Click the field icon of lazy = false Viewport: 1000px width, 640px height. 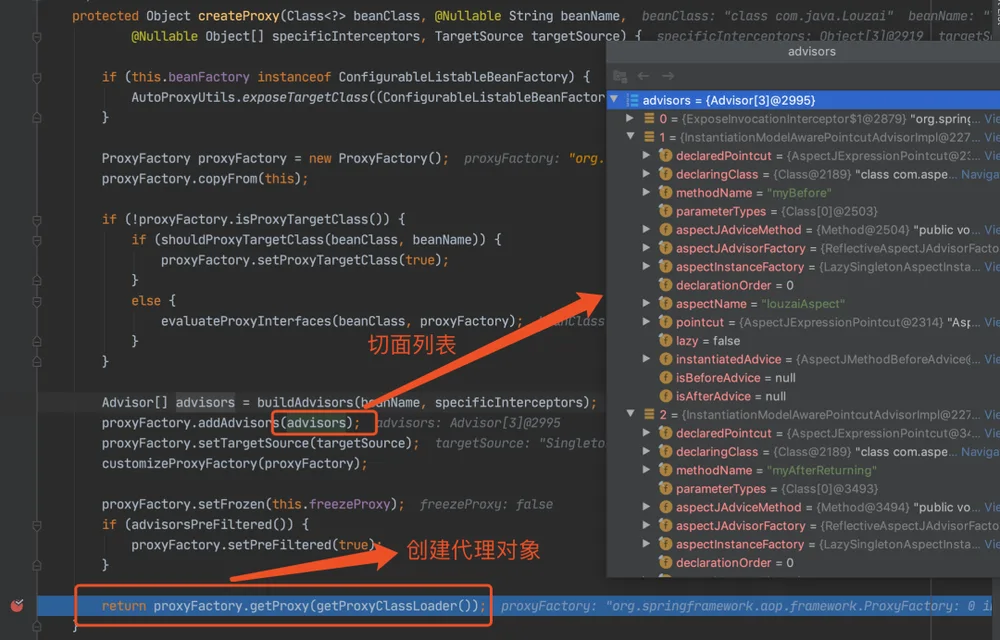pos(665,340)
